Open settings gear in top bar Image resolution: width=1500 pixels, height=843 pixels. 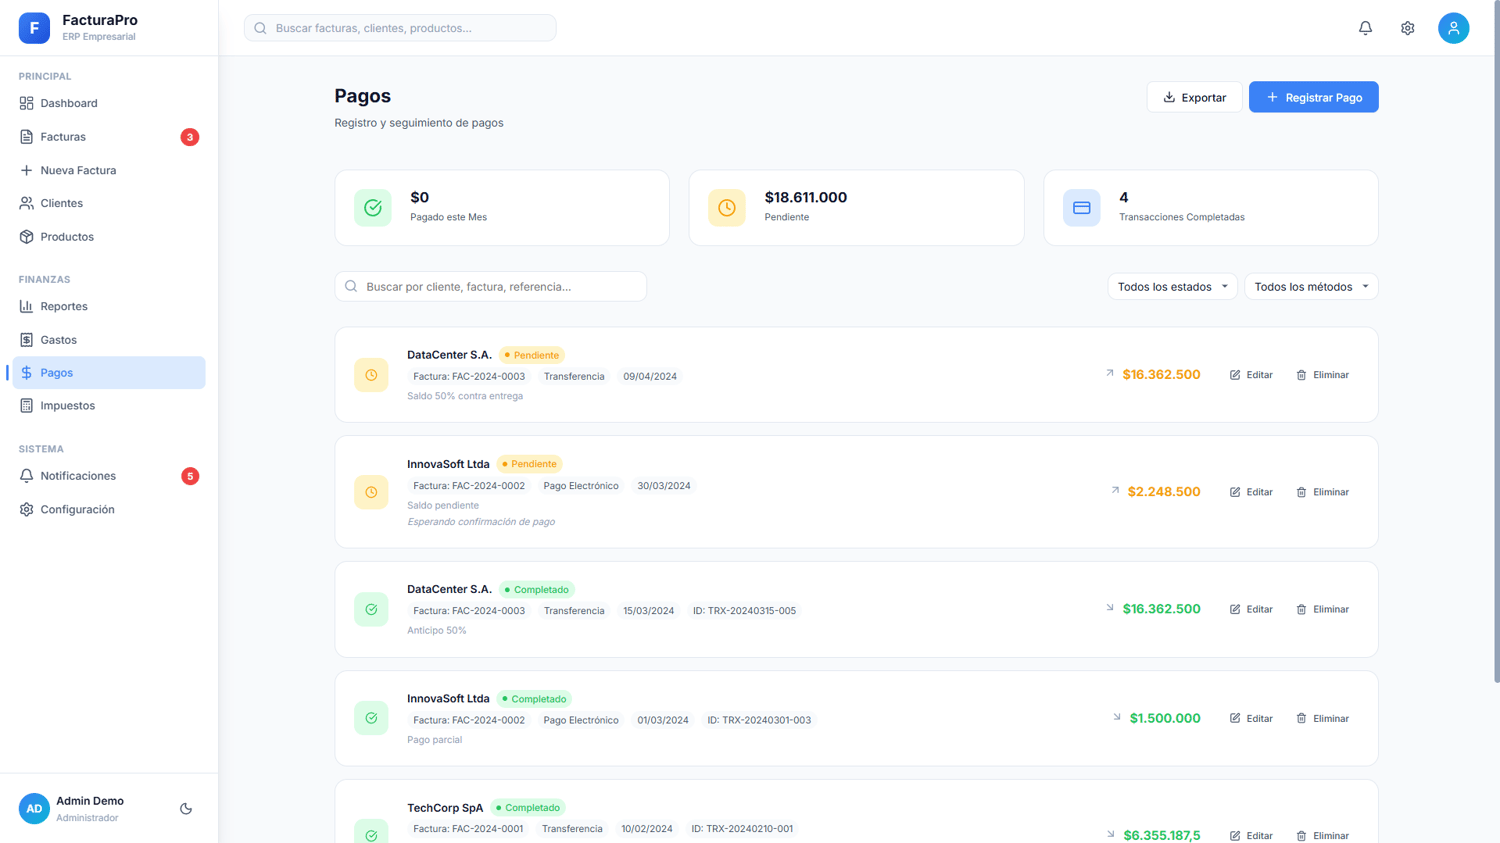click(1407, 28)
